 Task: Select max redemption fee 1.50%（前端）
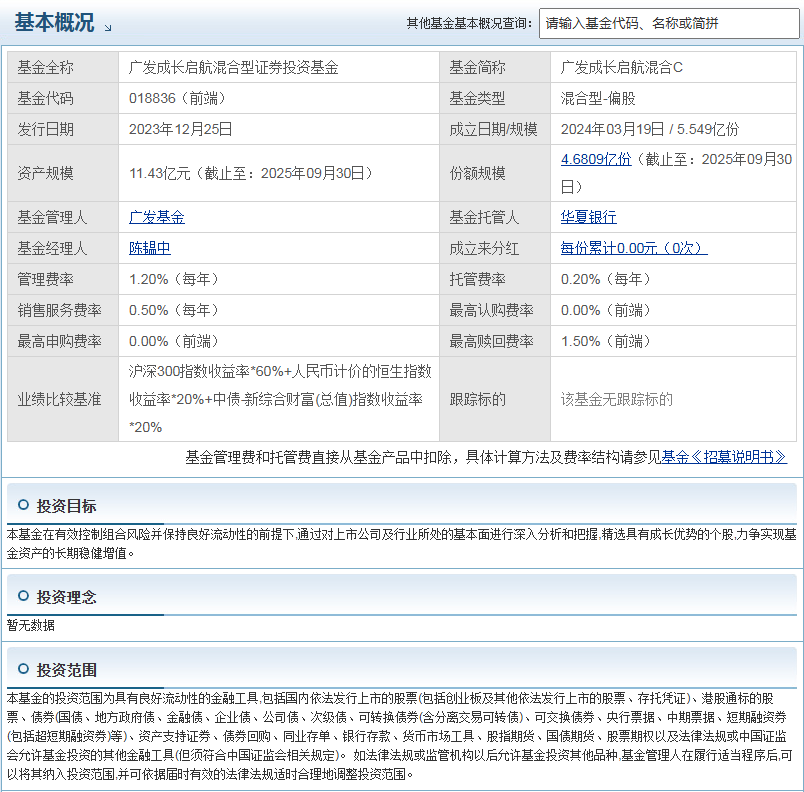[x=606, y=341]
